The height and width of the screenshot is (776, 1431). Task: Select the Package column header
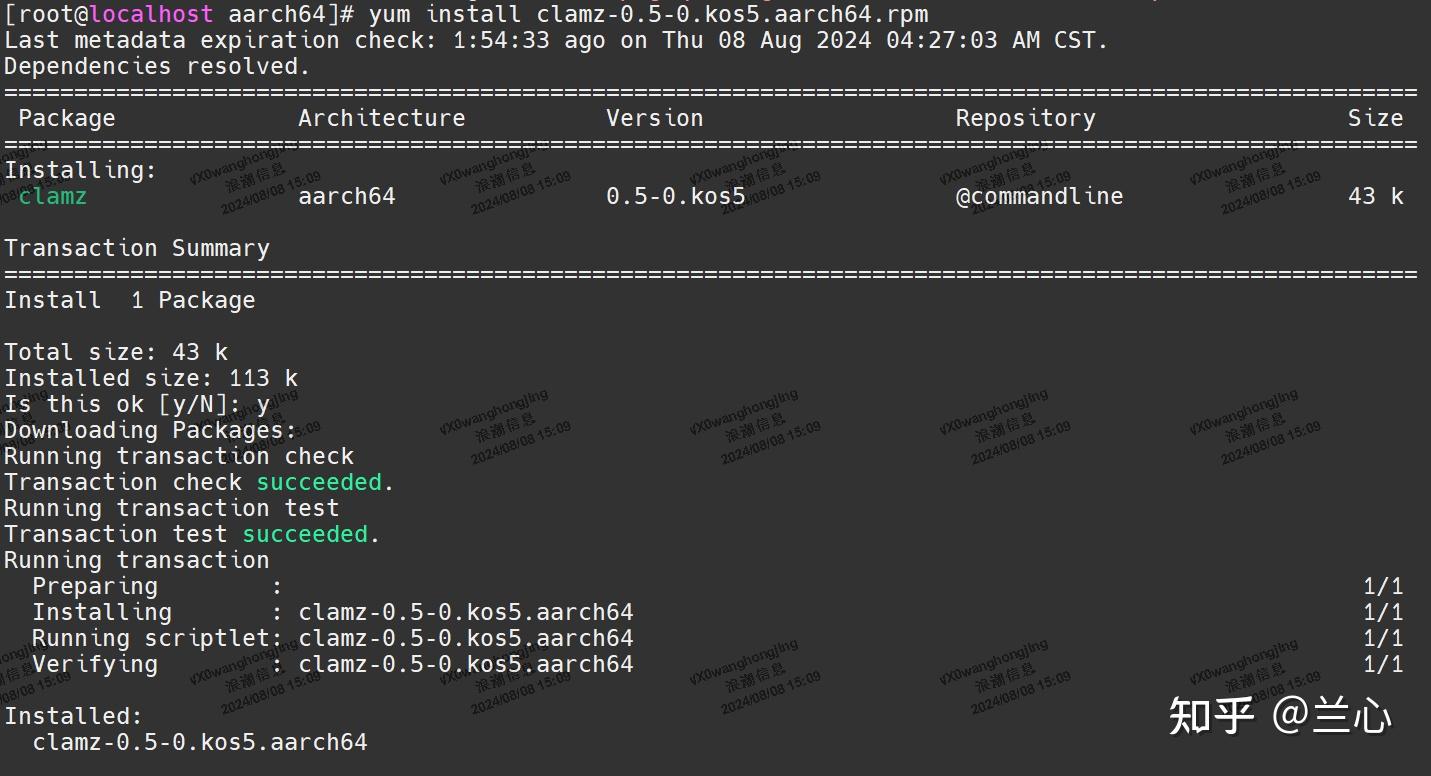pos(66,117)
